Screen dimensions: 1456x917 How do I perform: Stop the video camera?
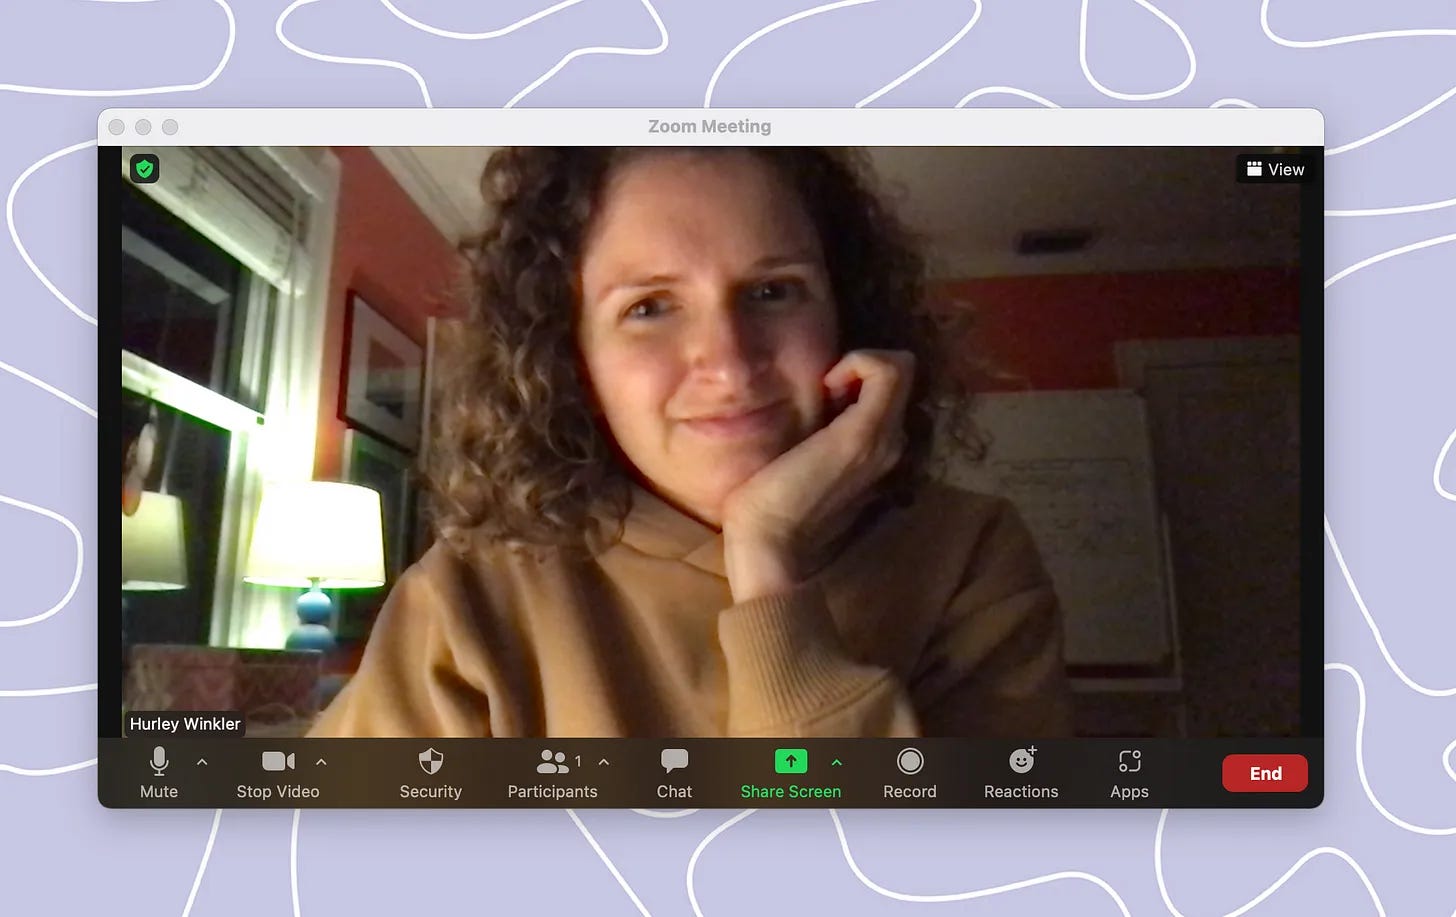click(278, 773)
